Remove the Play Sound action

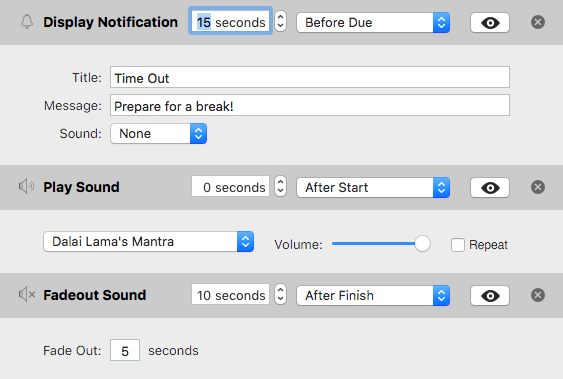[x=538, y=187]
